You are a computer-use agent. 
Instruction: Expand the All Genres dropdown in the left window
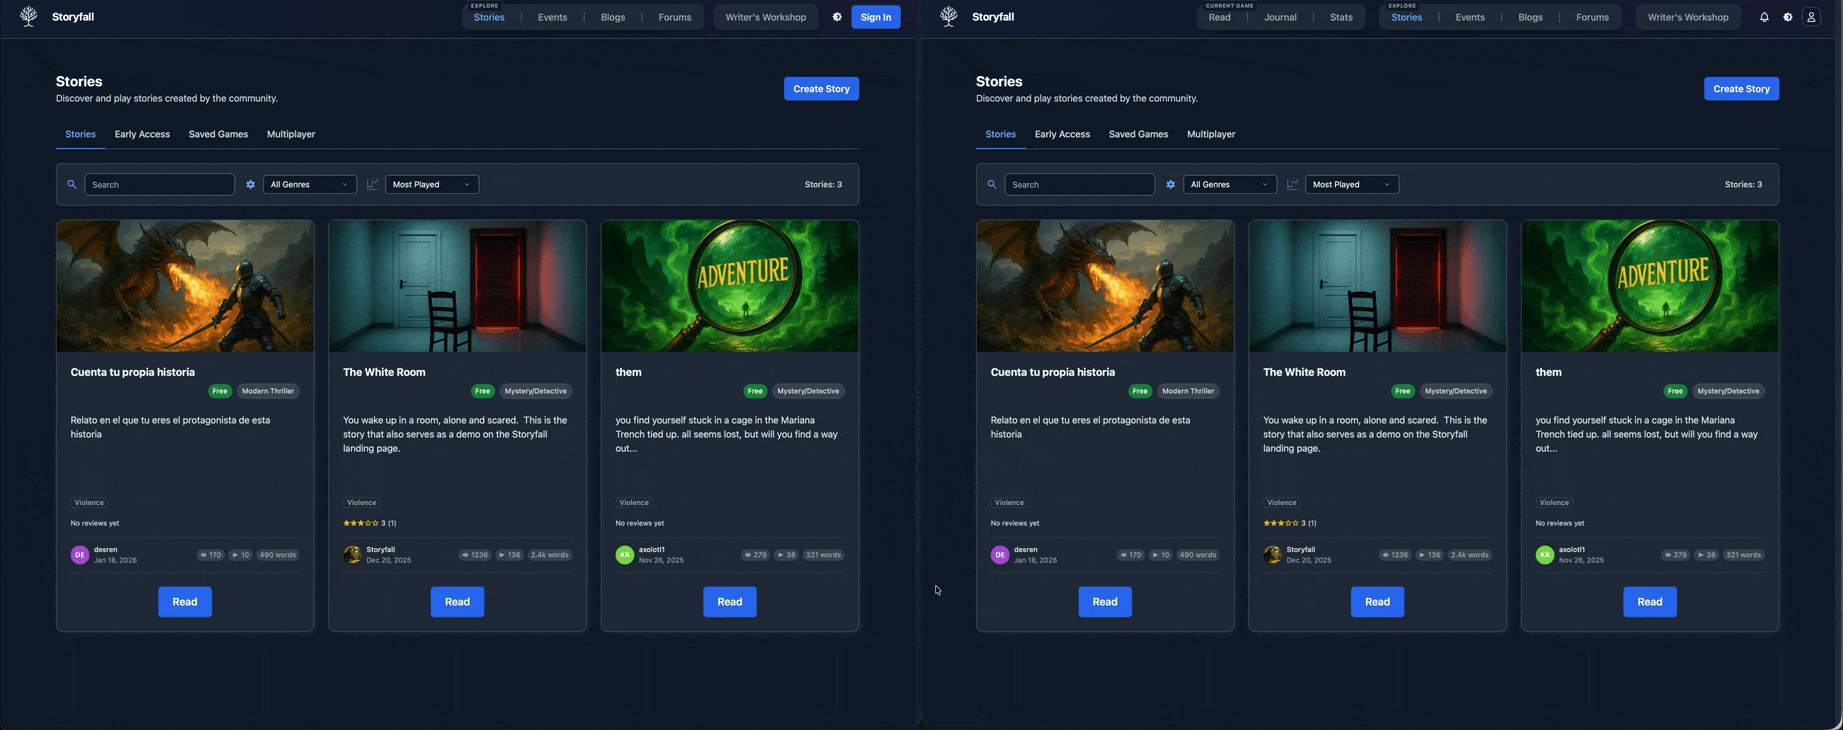(309, 185)
